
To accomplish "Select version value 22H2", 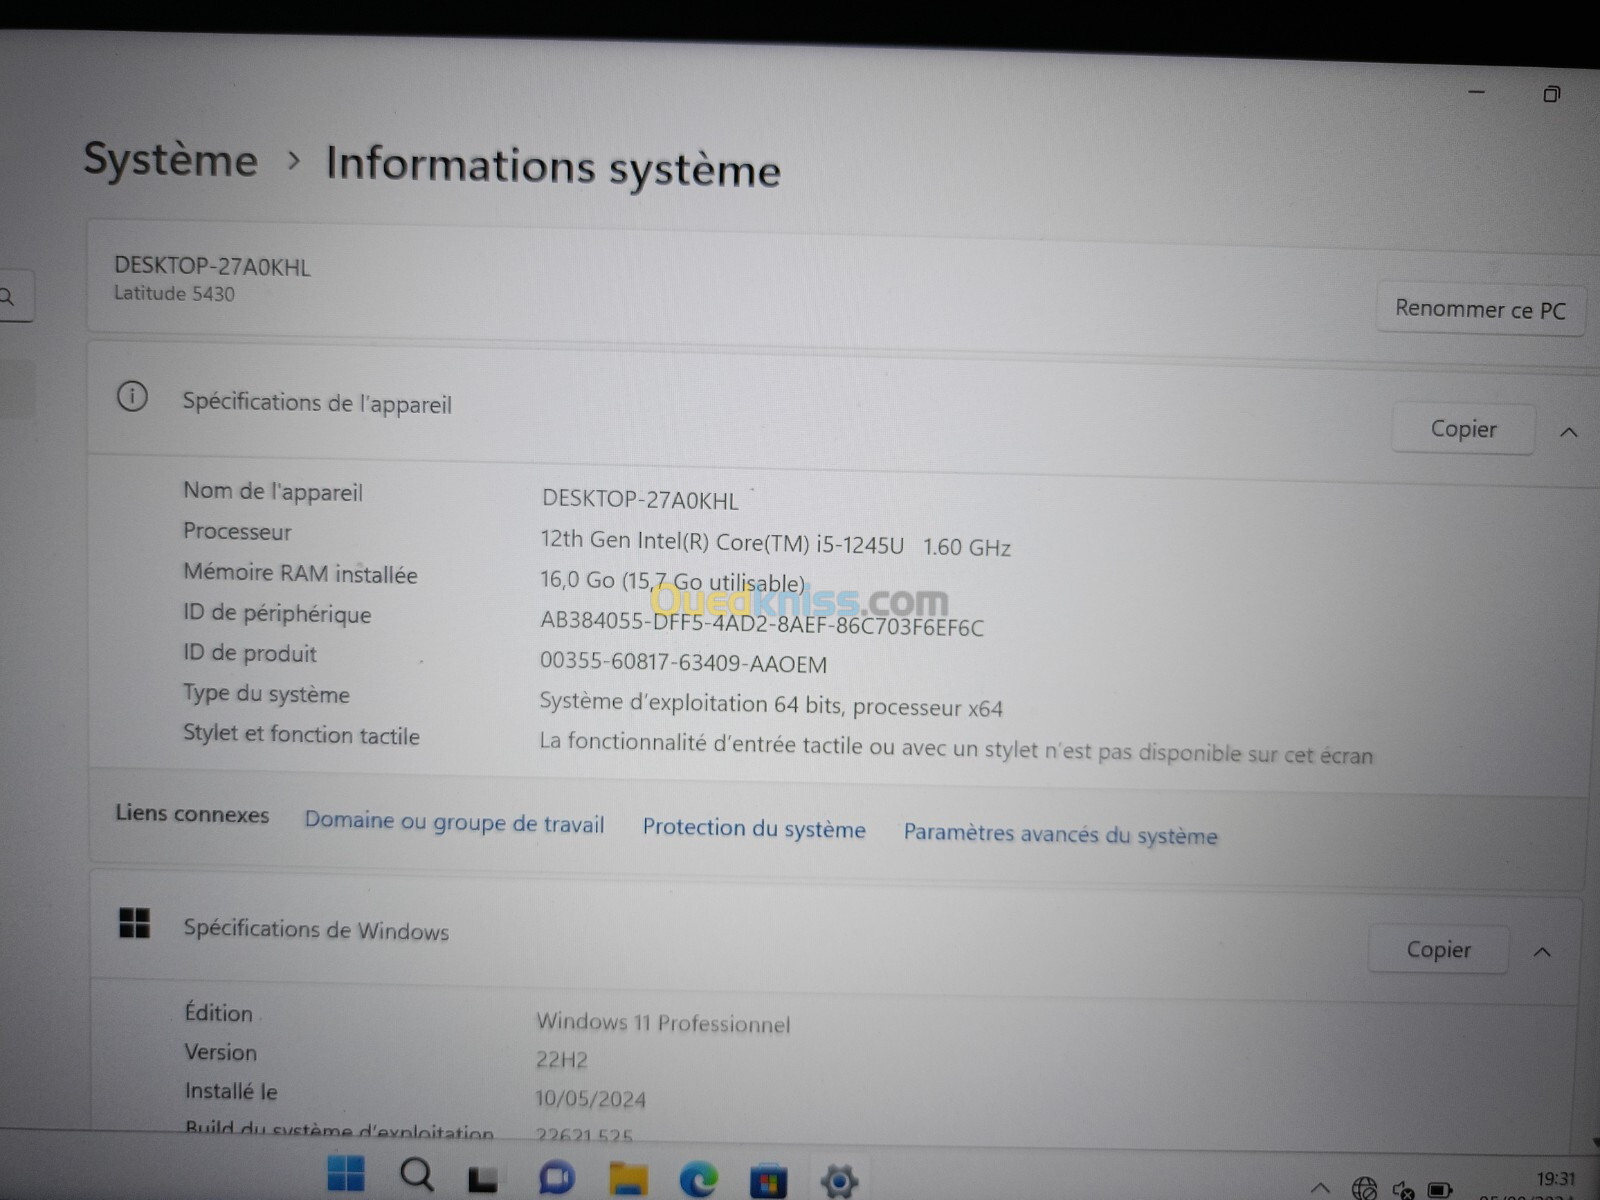I will (561, 1060).
